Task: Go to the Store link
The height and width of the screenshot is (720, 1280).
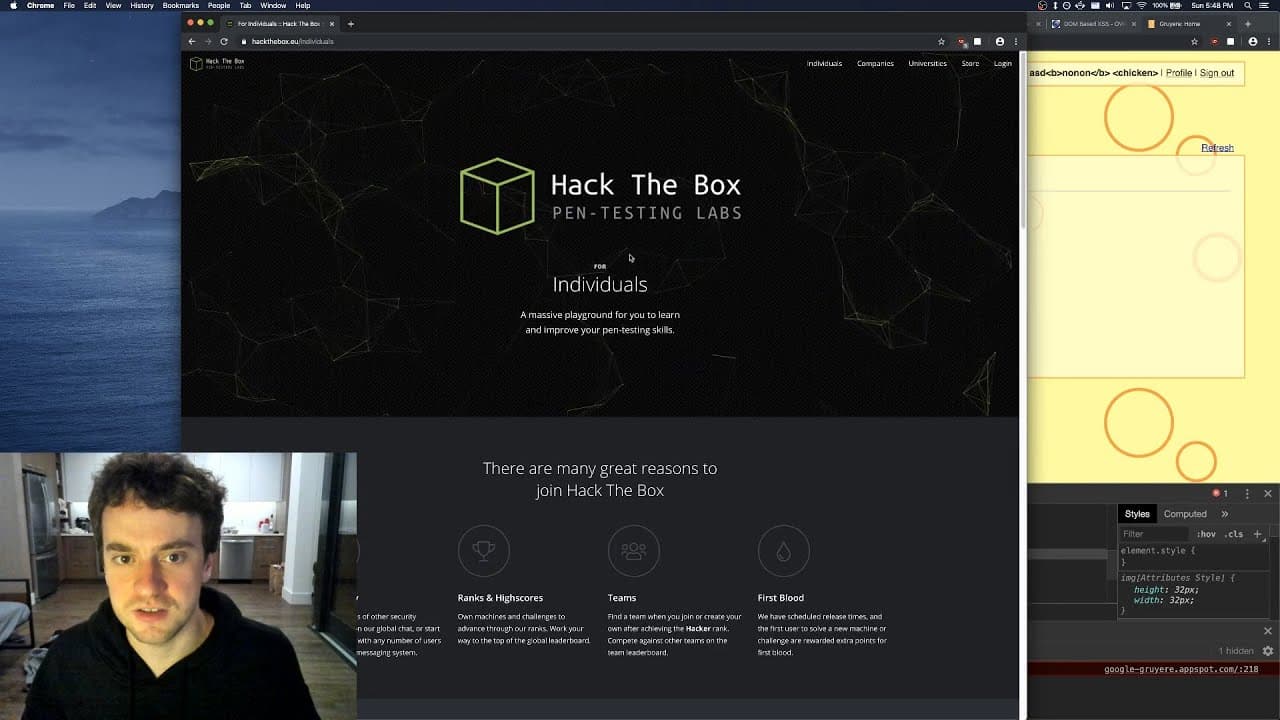Action: [x=970, y=63]
